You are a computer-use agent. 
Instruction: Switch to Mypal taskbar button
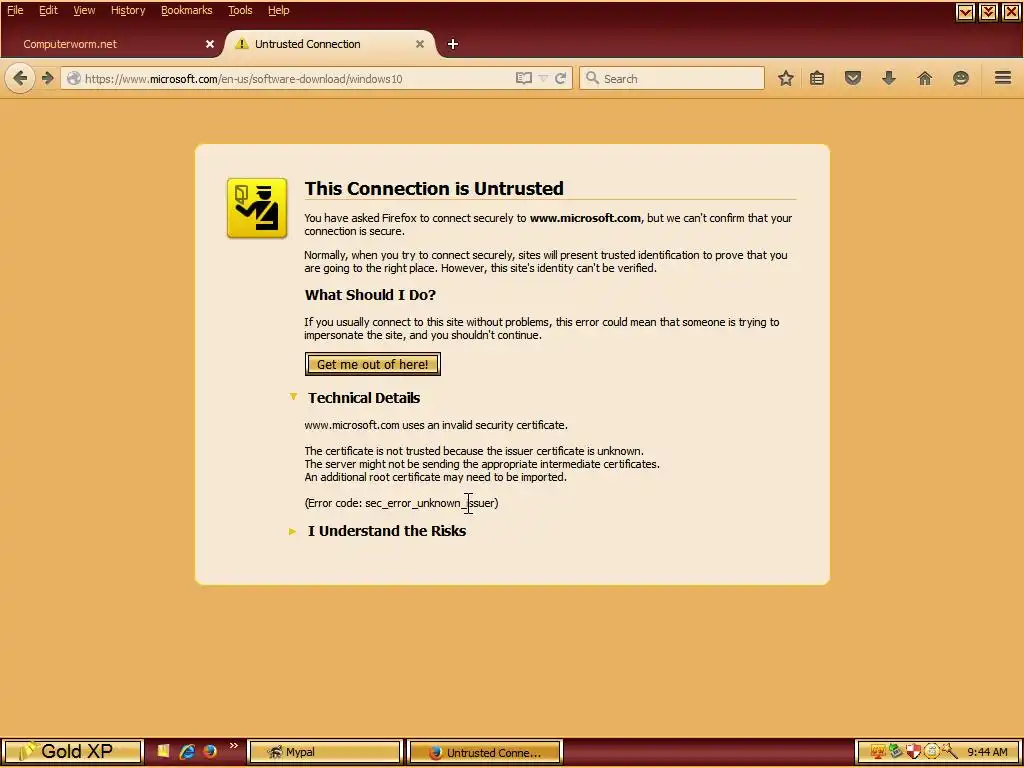(325, 752)
